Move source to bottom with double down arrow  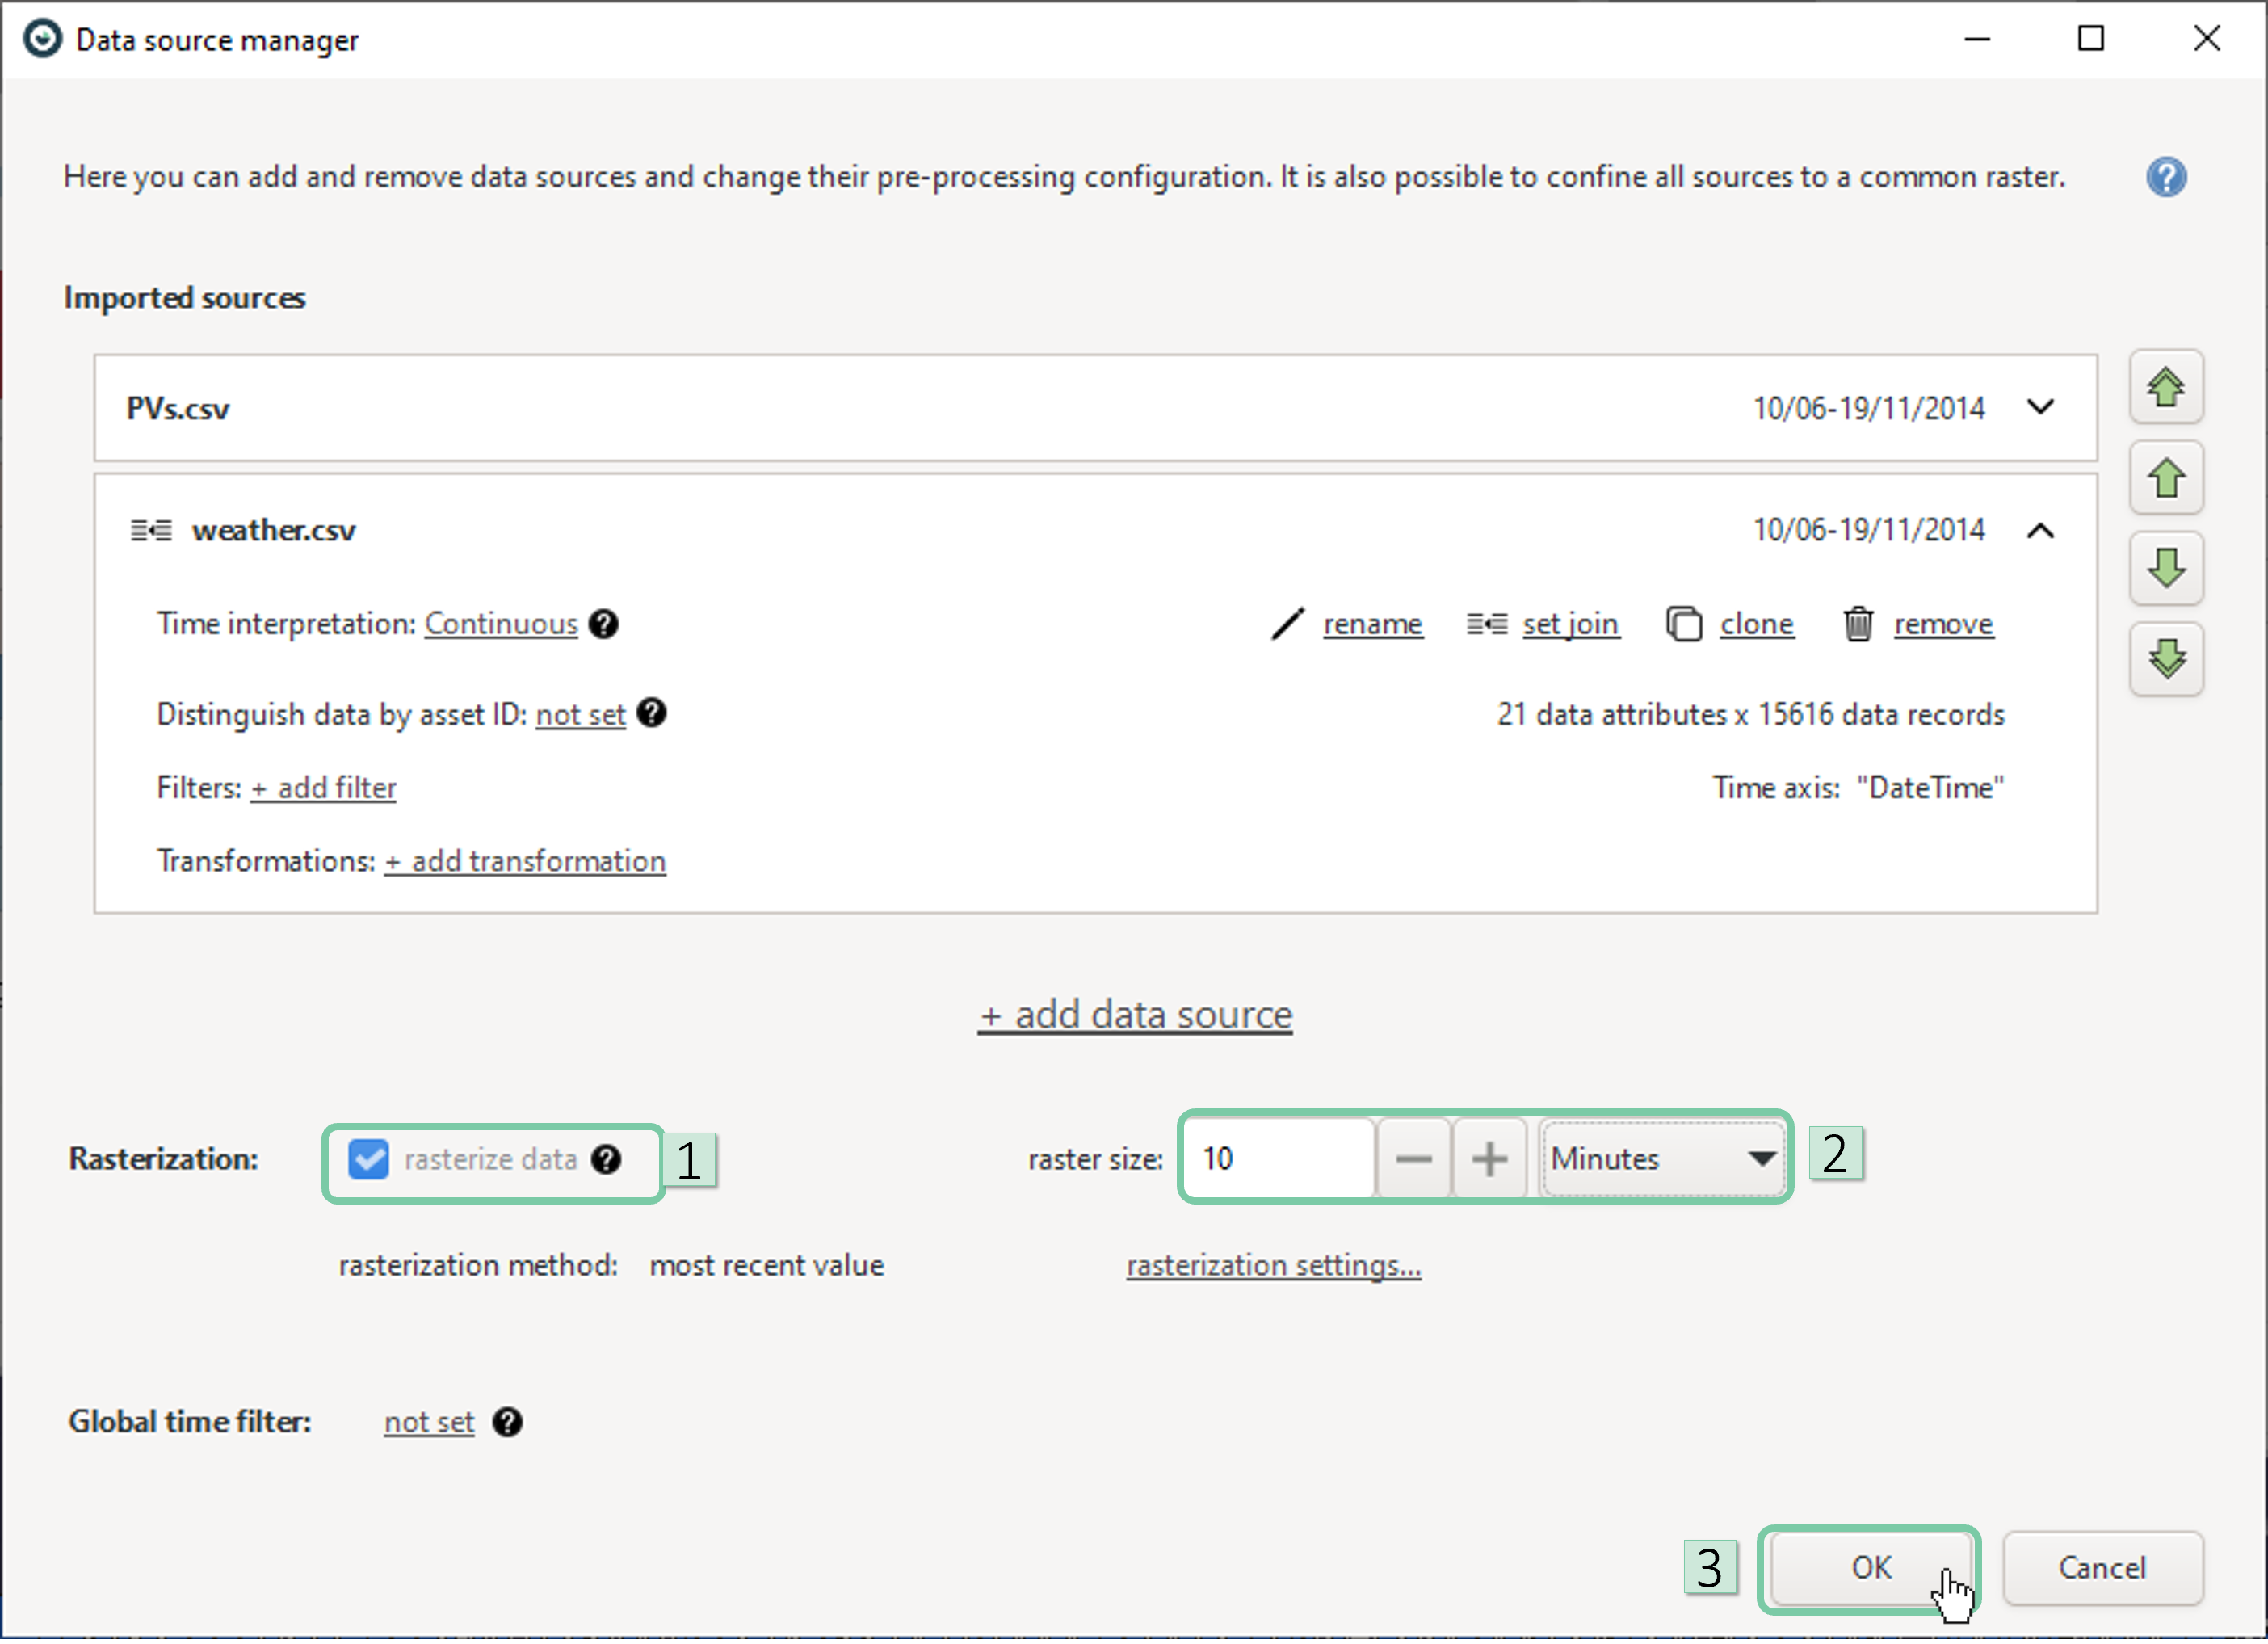pos(2166,660)
